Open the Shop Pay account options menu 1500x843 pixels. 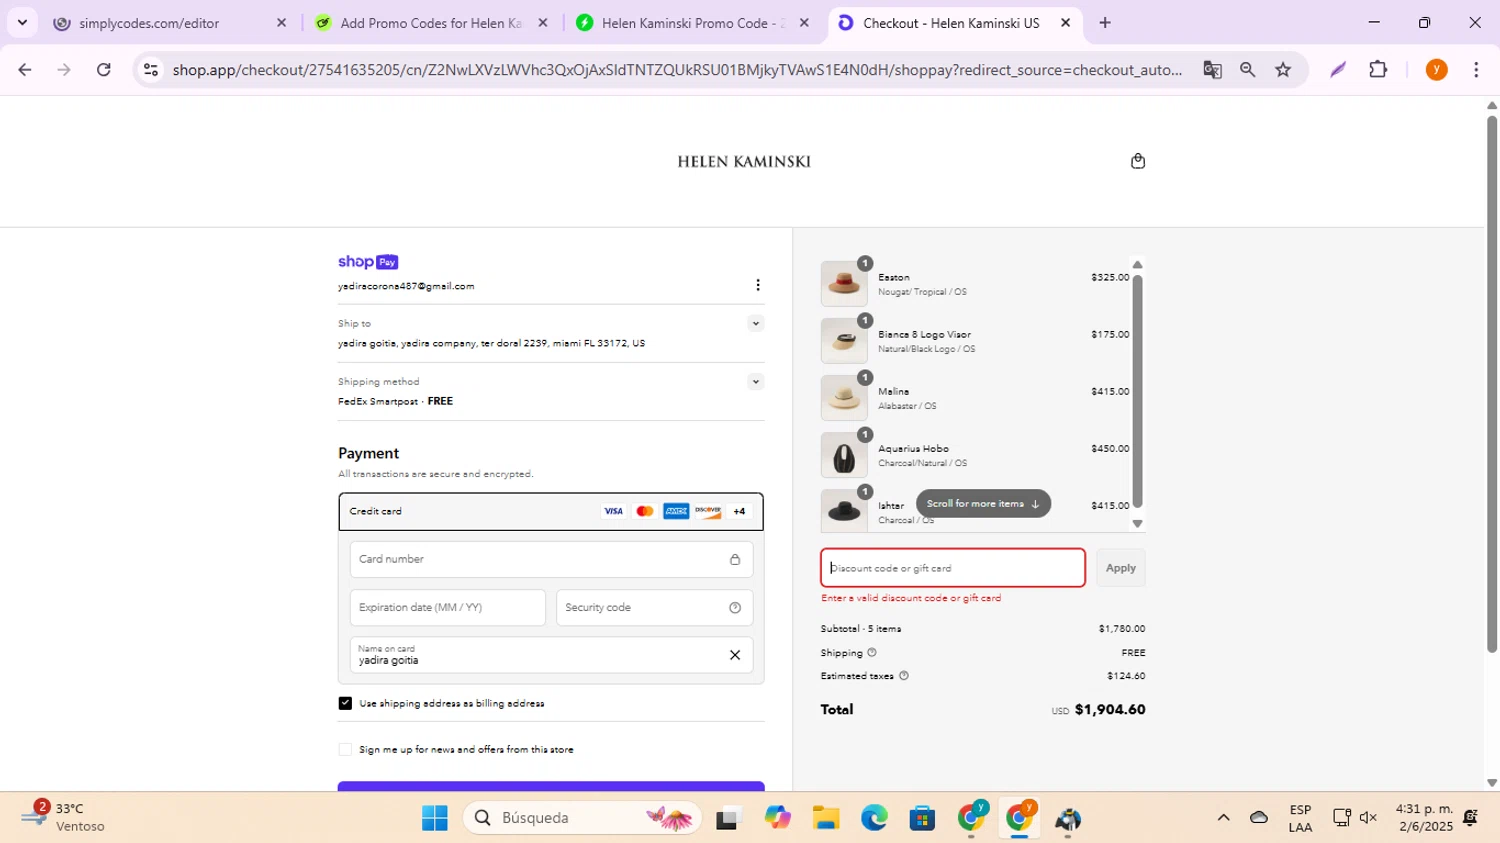758,285
